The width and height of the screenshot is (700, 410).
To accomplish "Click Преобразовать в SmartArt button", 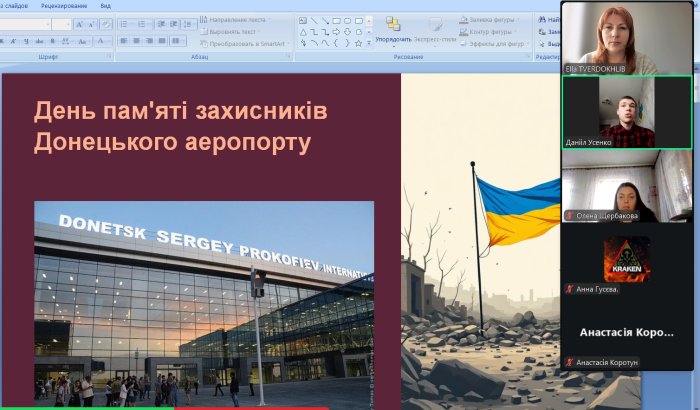I will click(x=244, y=43).
